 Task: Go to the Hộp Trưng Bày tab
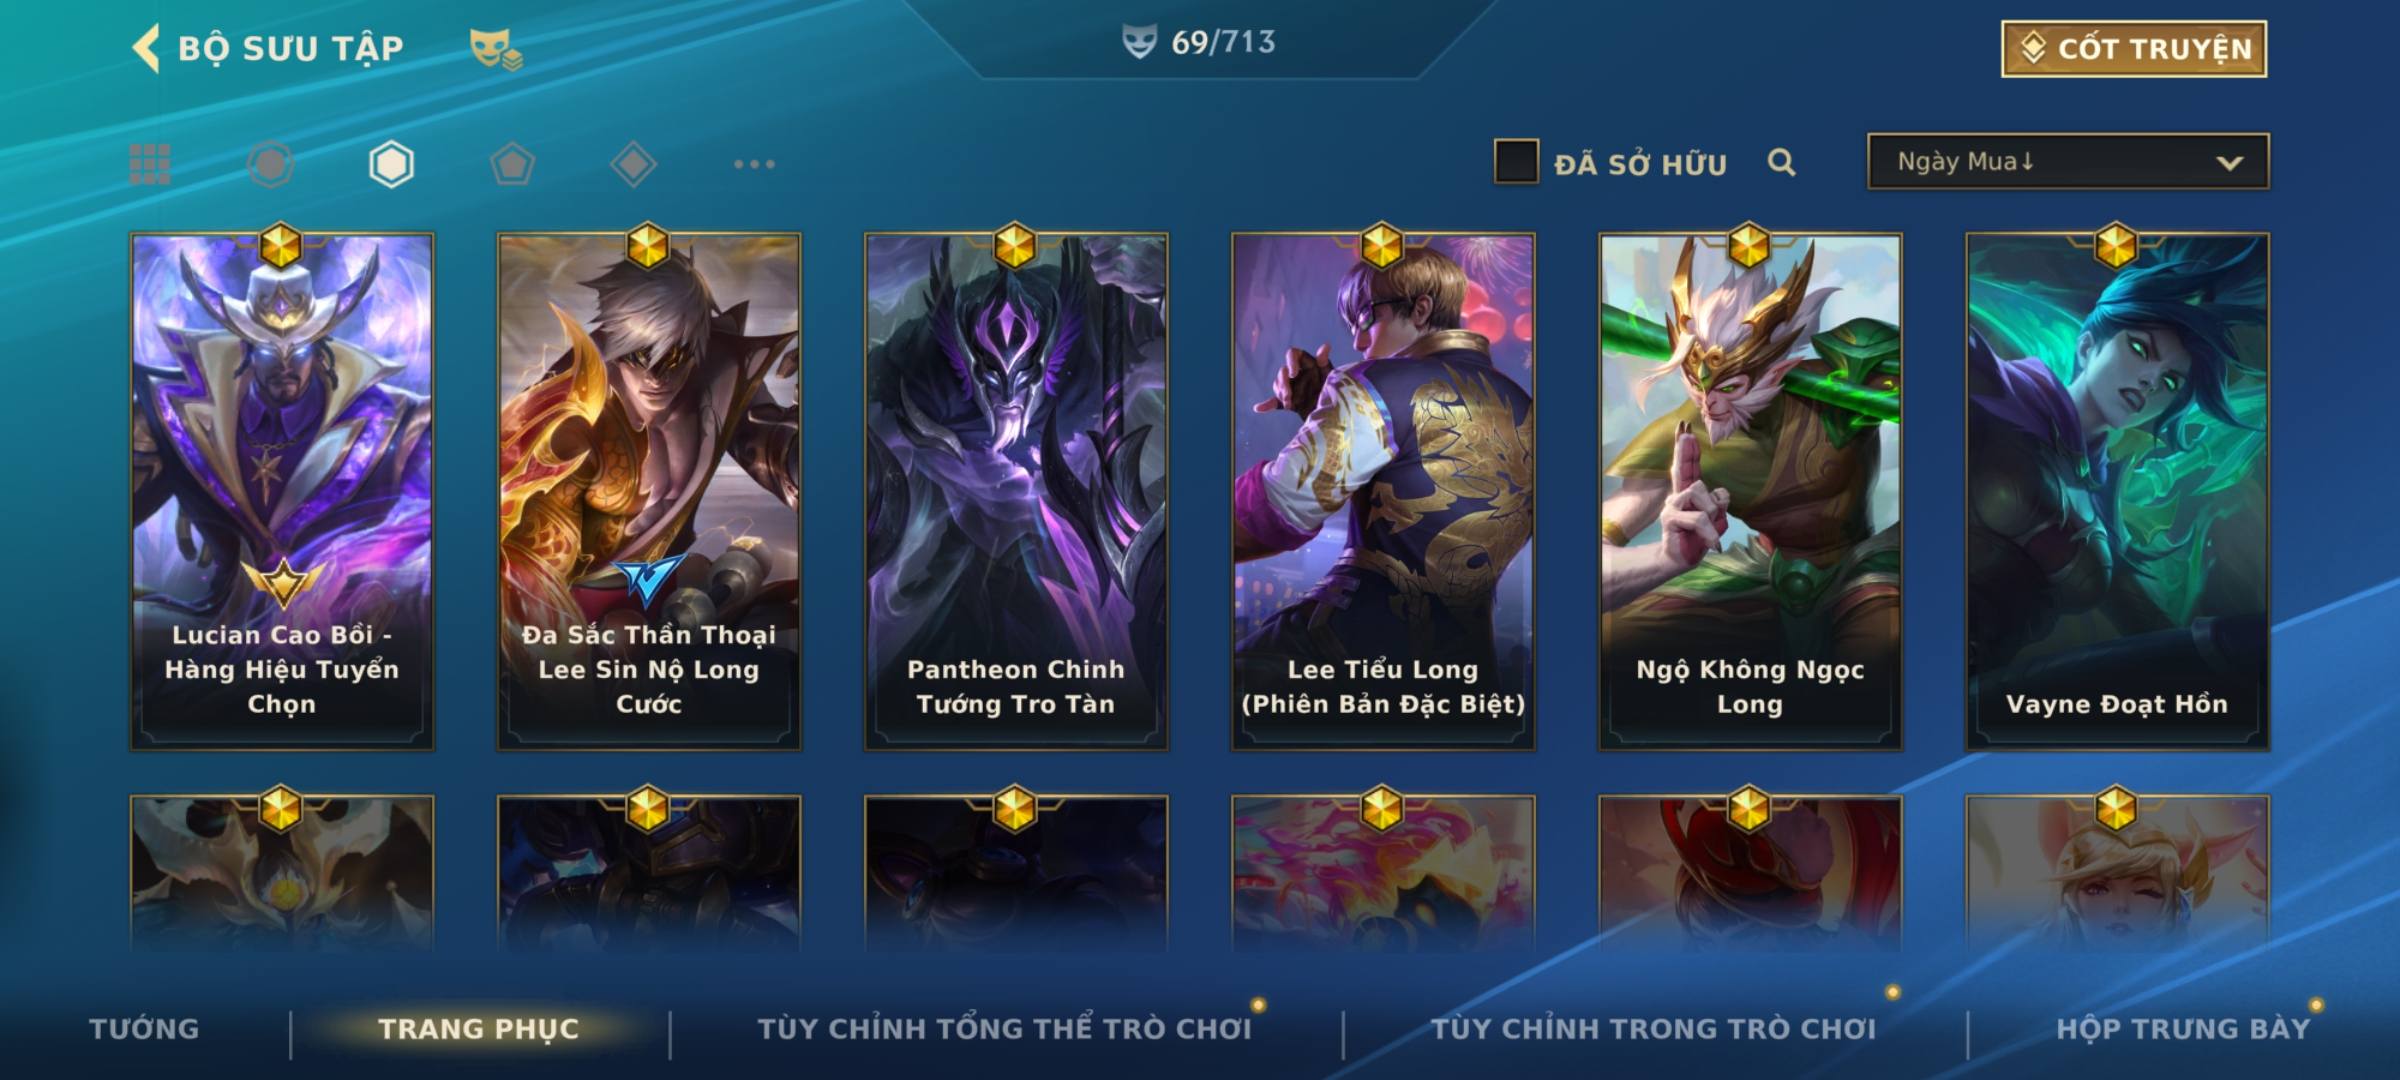2183,1028
